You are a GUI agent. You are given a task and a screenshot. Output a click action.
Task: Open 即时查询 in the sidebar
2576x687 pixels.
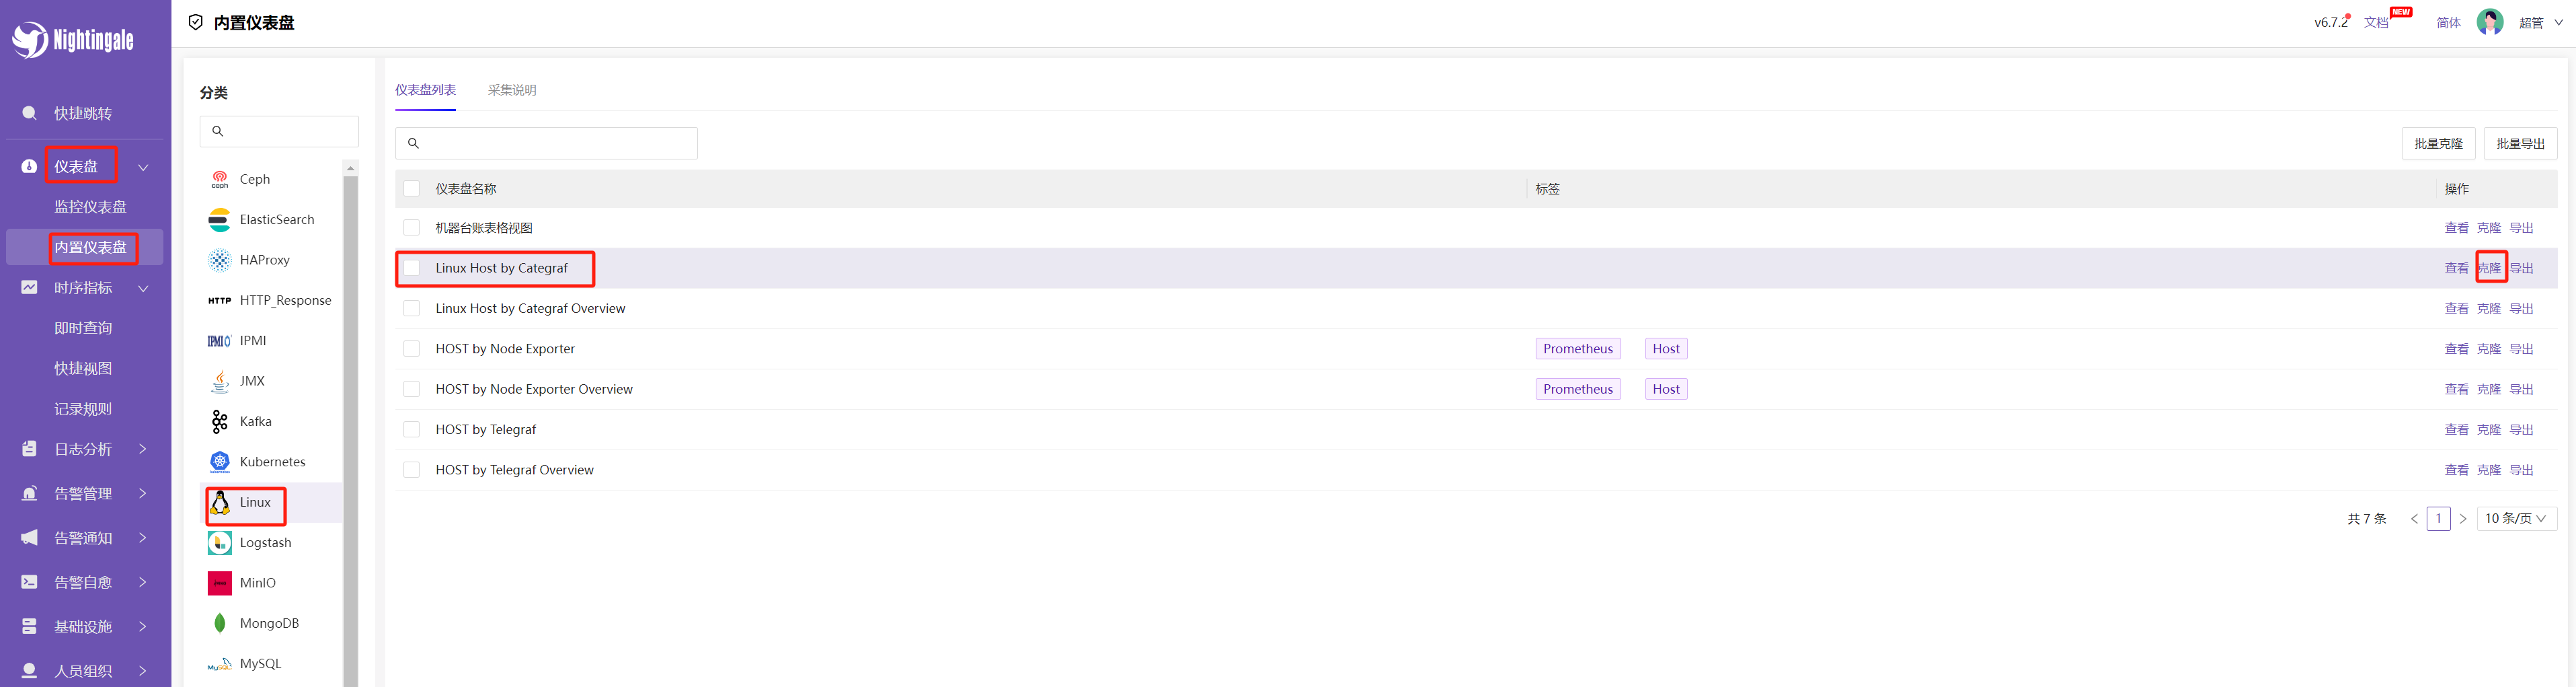[83, 328]
